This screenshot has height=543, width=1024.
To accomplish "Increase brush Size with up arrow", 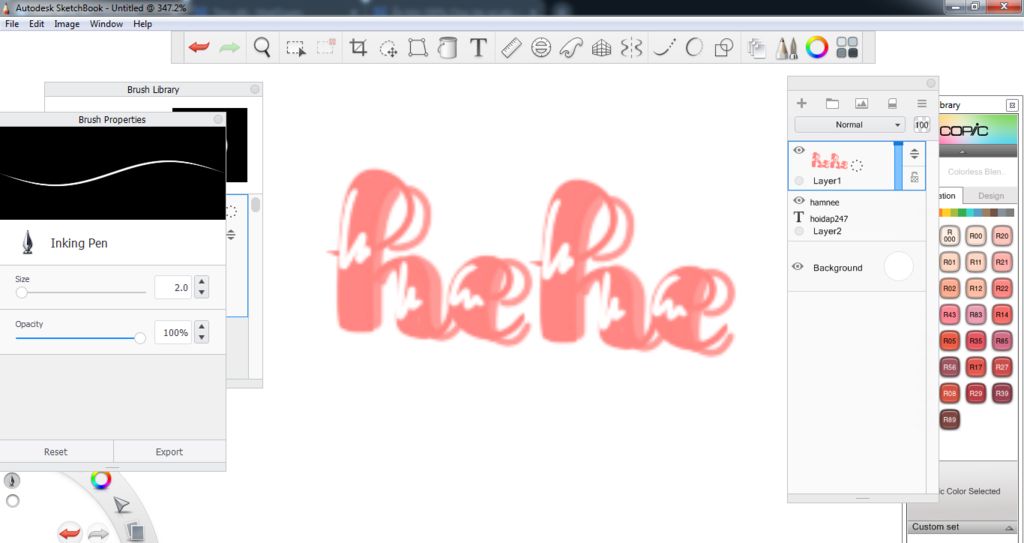I will [x=202, y=282].
